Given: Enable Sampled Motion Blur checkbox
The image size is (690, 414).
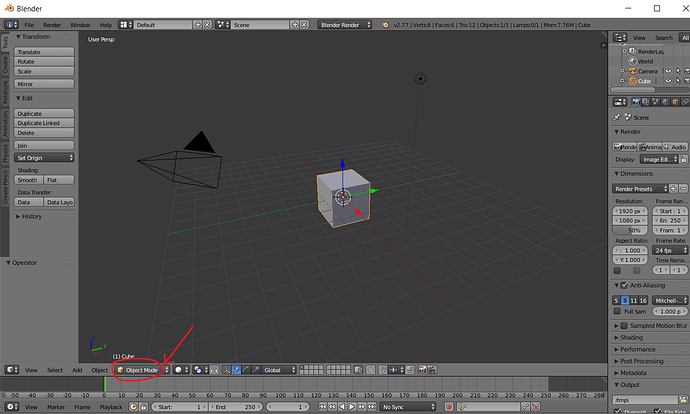Looking at the screenshot, I should [624, 326].
